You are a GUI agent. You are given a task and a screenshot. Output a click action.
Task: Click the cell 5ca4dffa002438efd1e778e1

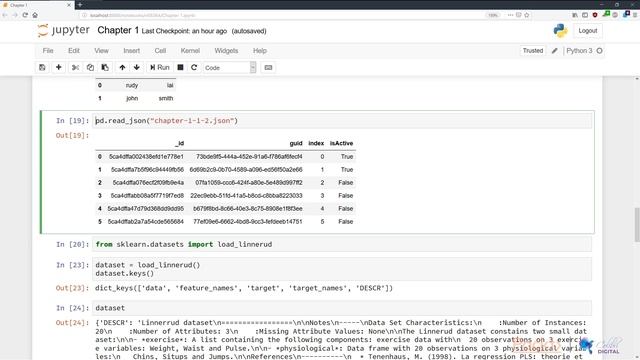tap(146, 157)
